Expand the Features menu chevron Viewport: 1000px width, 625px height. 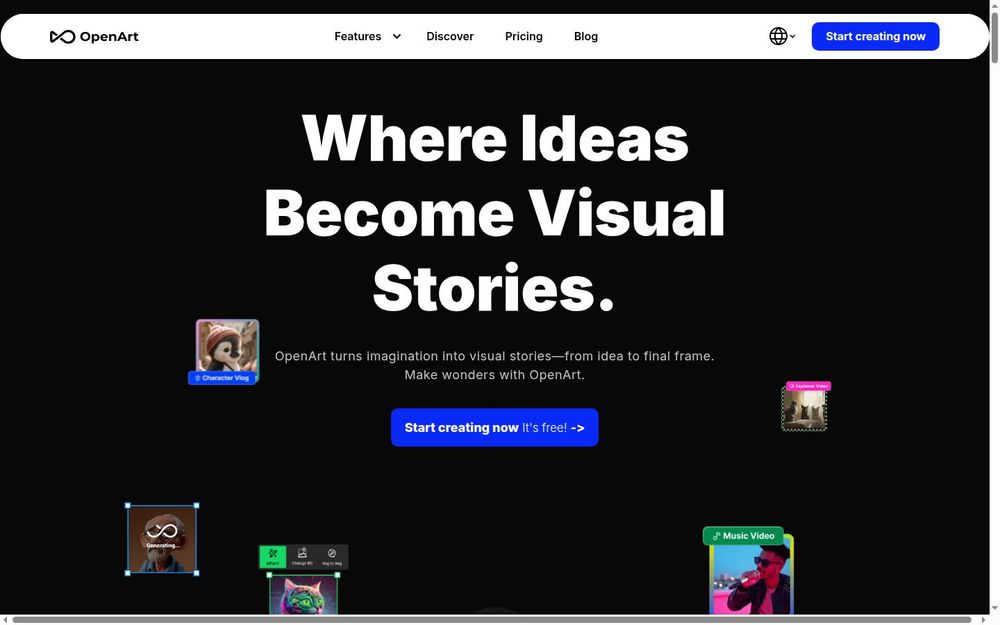click(x=397, y=36)
